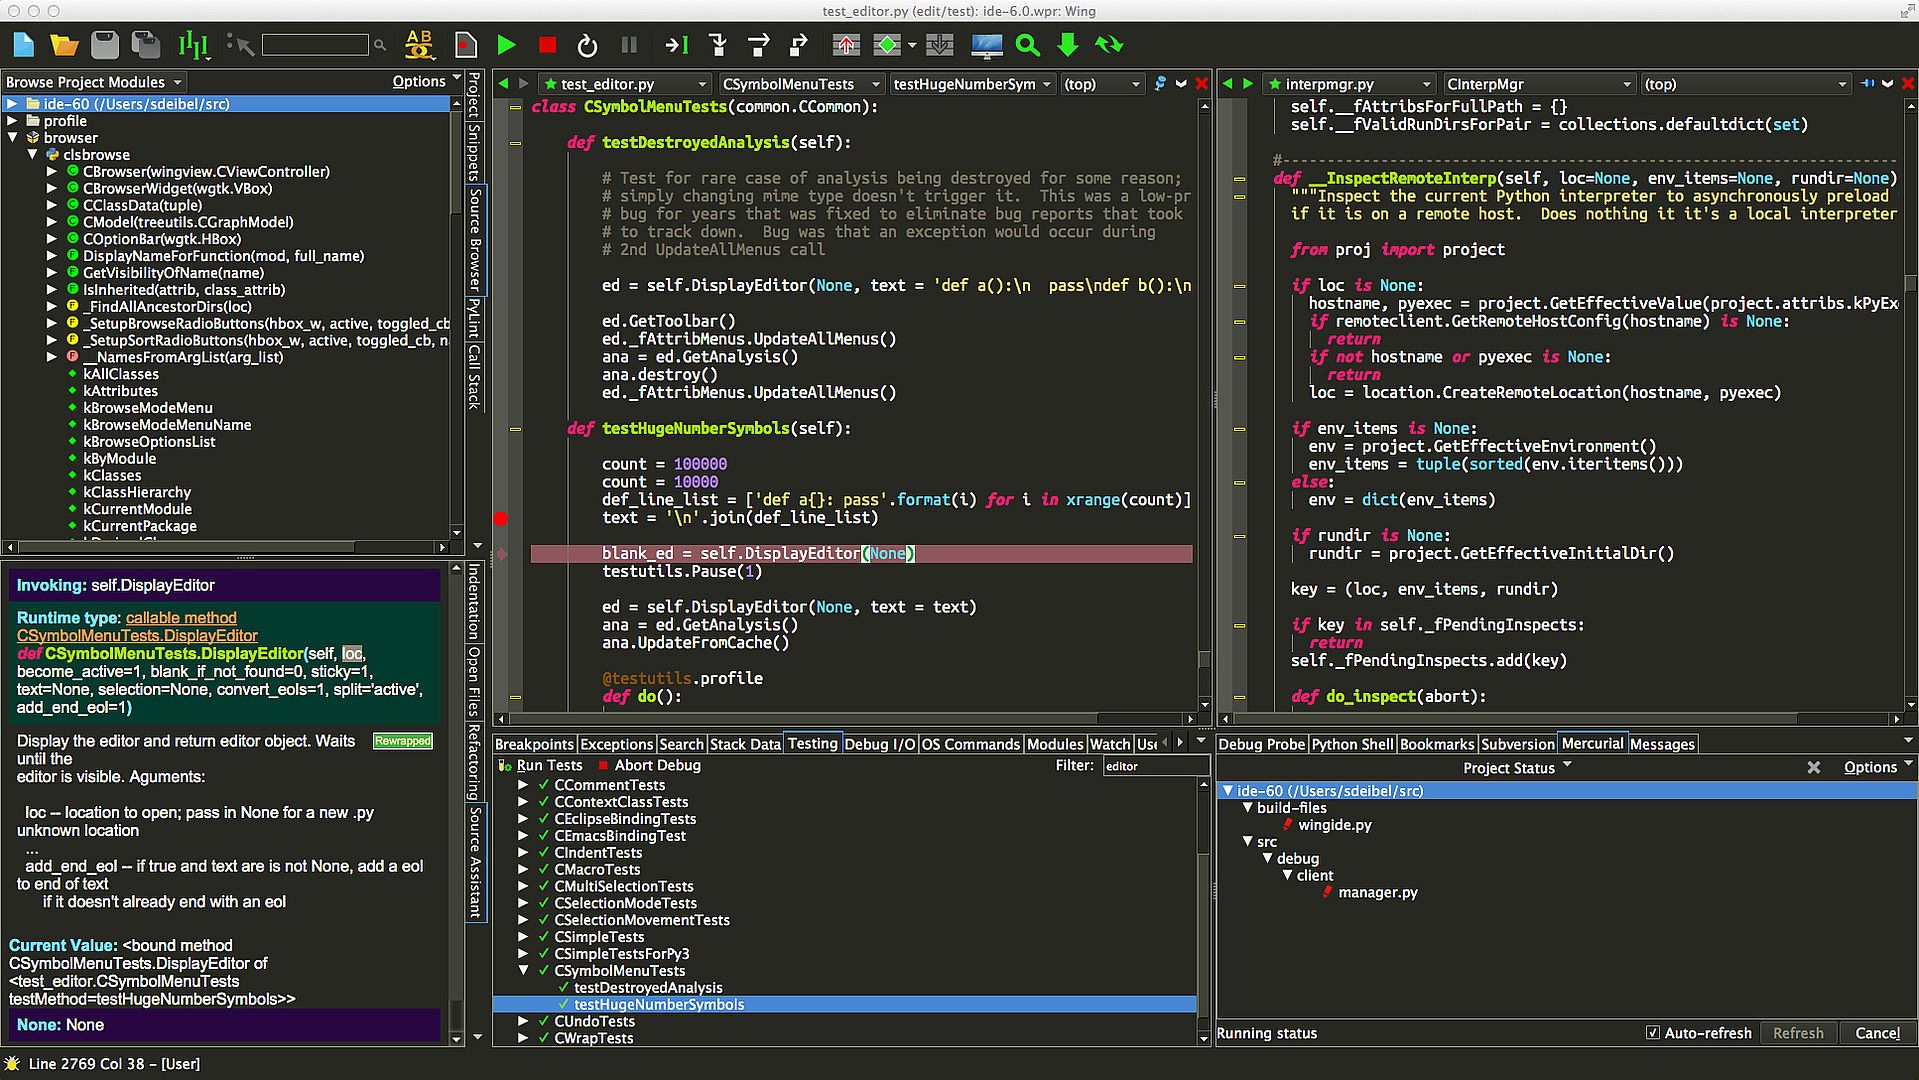Stop debugging with the red square button
Image resolution: width=1919 pixels, height=1080 pixels.
[x=547, y=45]
